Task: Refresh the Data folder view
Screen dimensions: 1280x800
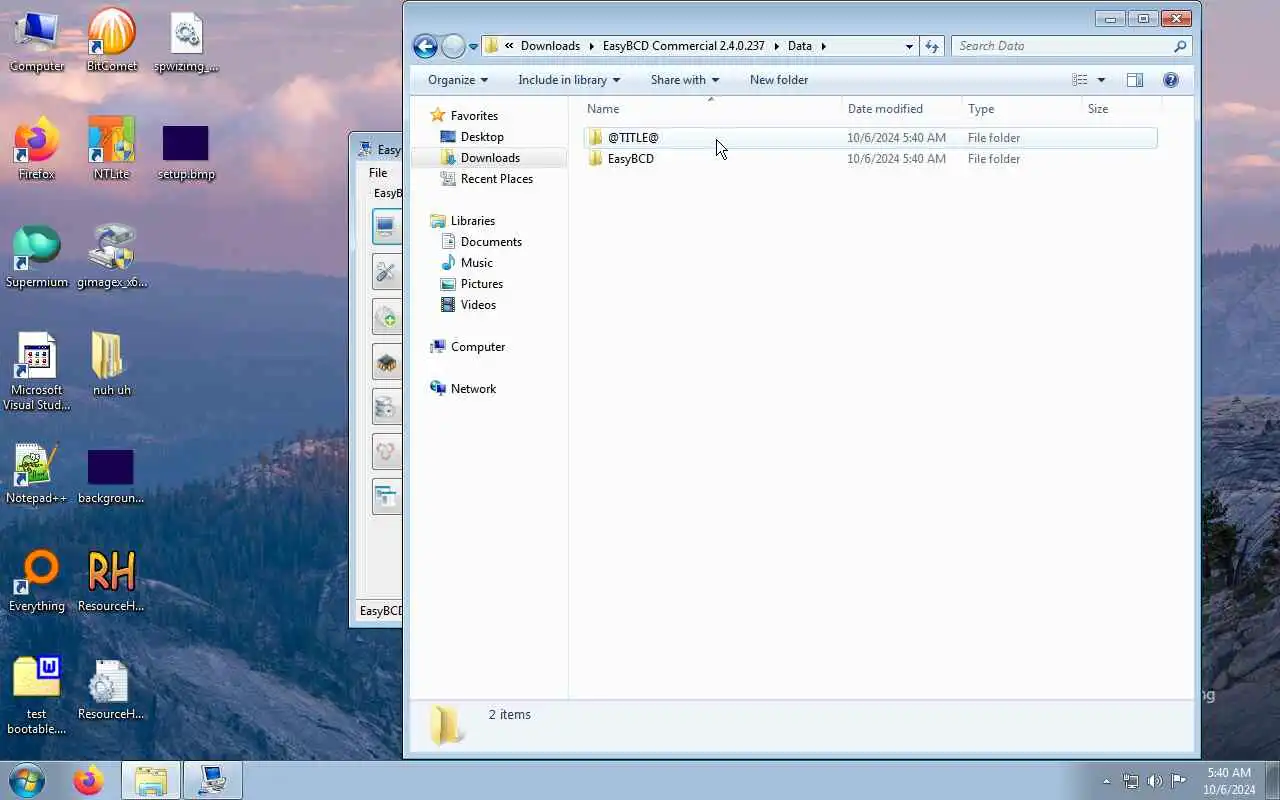Action: 932,46
